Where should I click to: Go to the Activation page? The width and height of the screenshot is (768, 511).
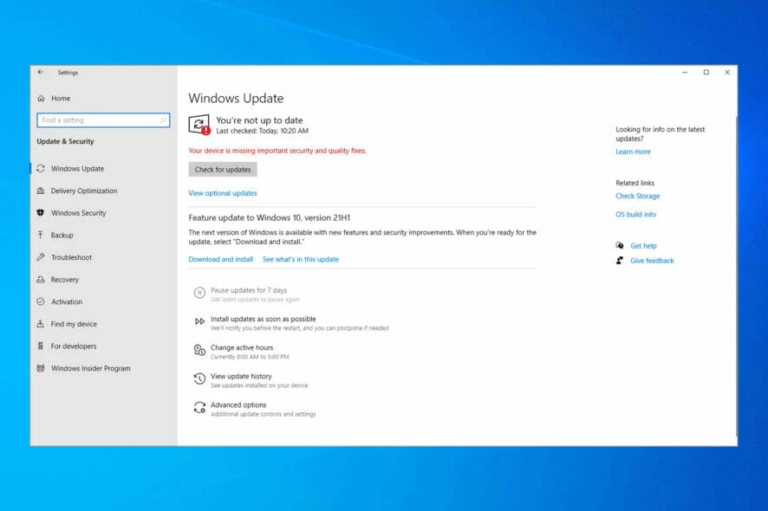pyautogui.click(x=66, y=302)
